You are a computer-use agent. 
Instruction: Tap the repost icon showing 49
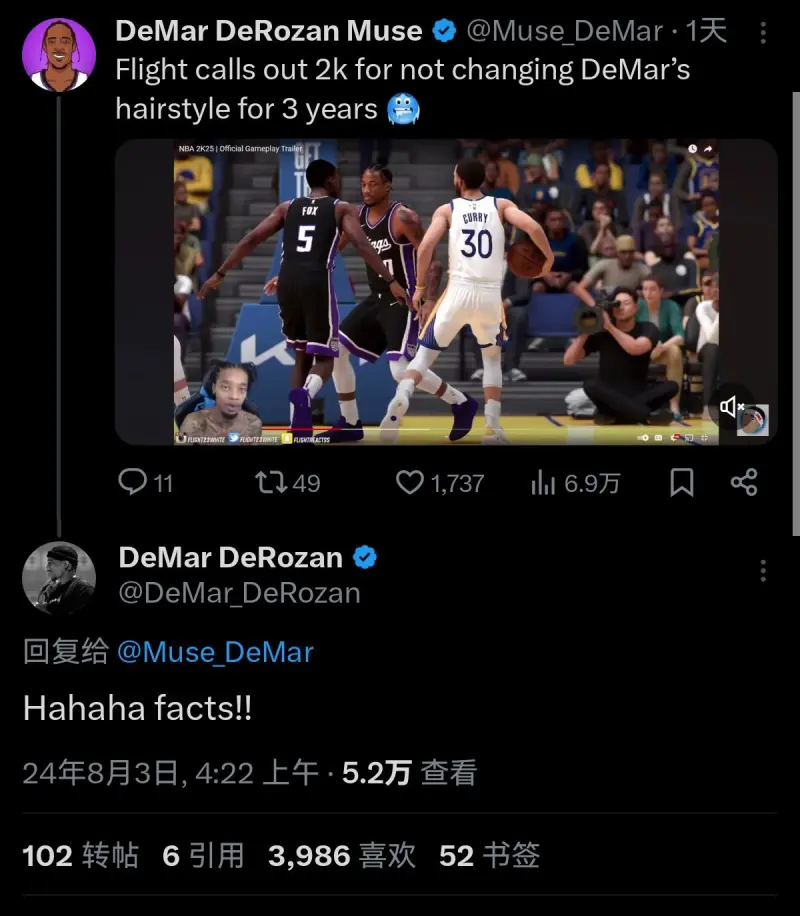(x=269, y=483)
